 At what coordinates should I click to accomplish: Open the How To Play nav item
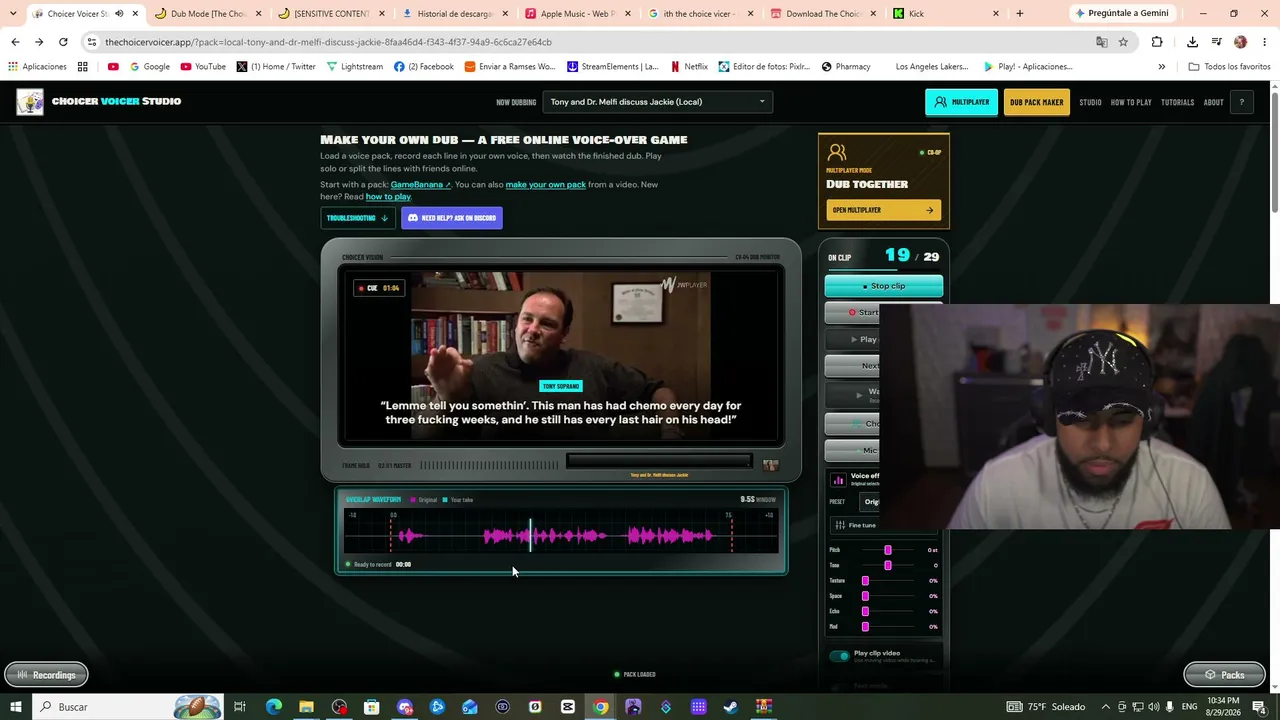[x=1131, y=102]
